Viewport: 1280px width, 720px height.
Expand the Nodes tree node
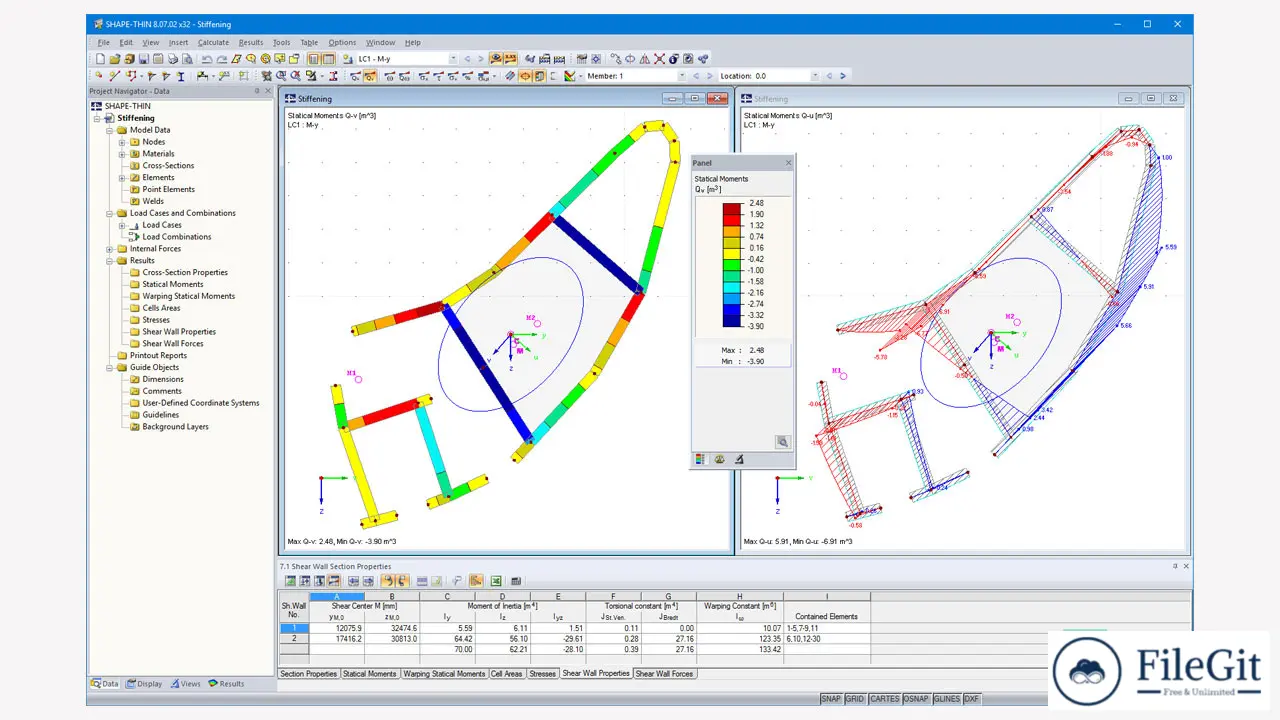(122, 142)
